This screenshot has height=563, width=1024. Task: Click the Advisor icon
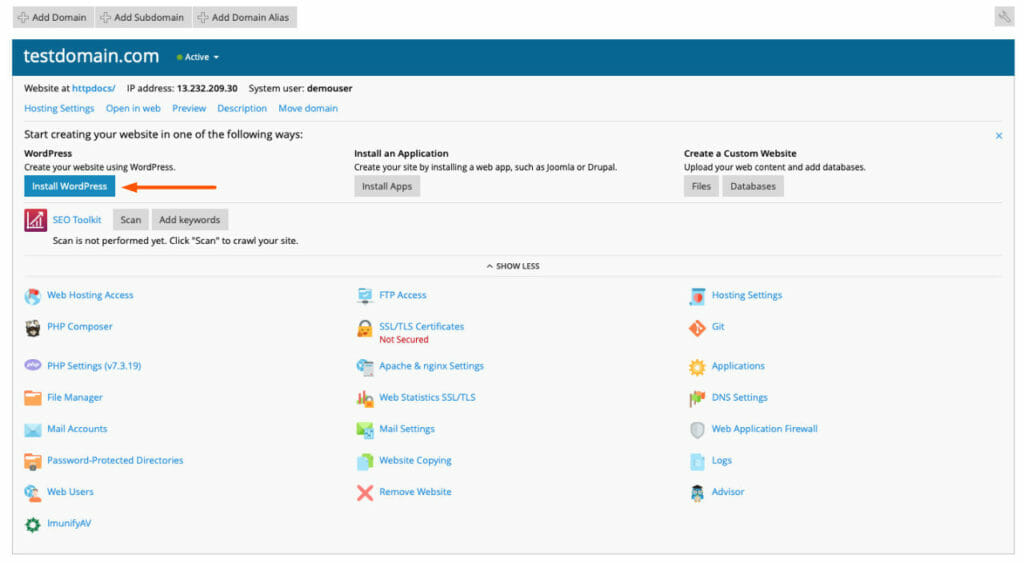click(x=697, y=492)
